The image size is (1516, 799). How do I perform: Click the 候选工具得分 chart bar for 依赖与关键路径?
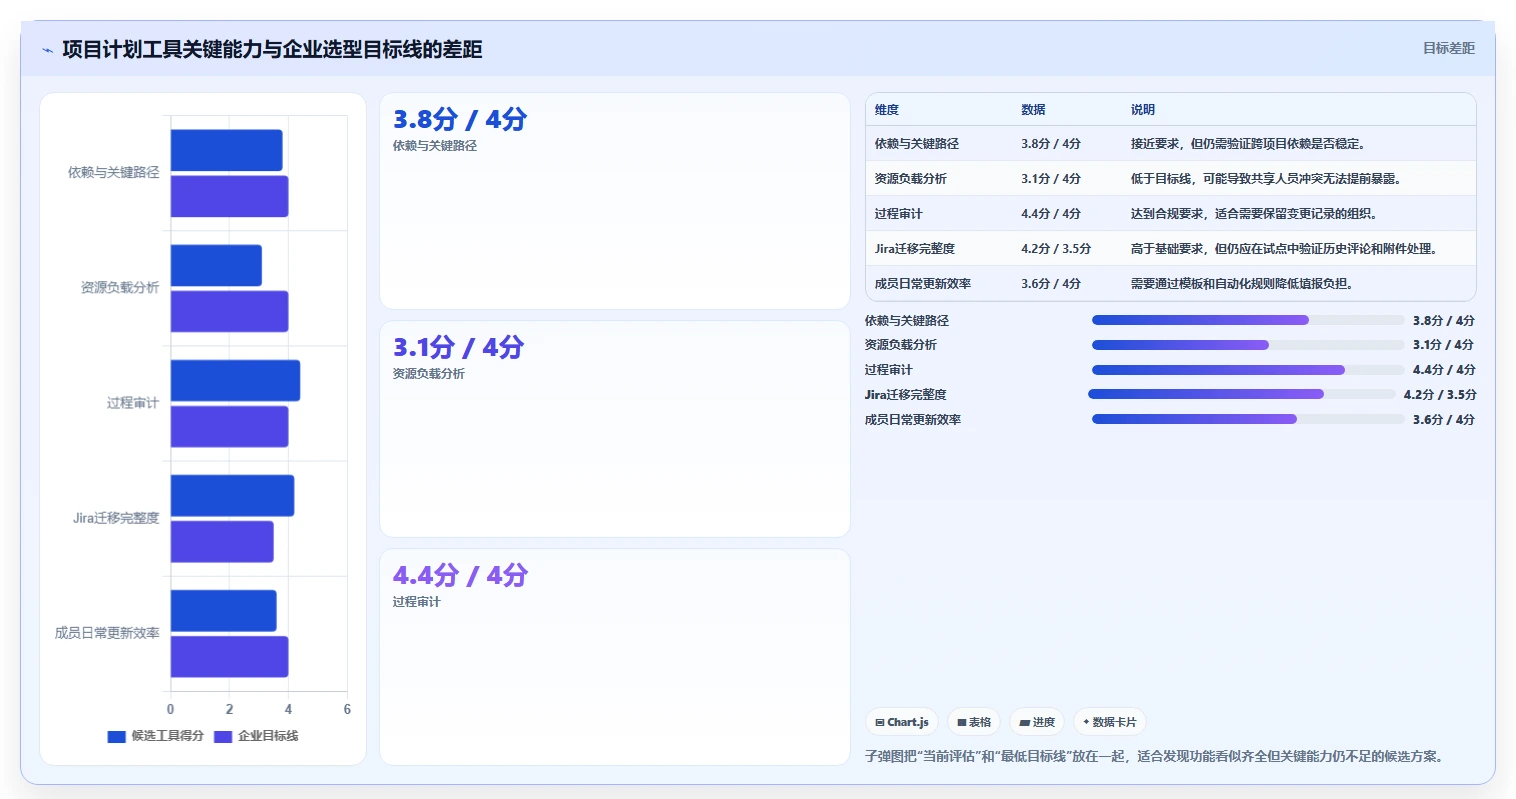coord(227,151)
